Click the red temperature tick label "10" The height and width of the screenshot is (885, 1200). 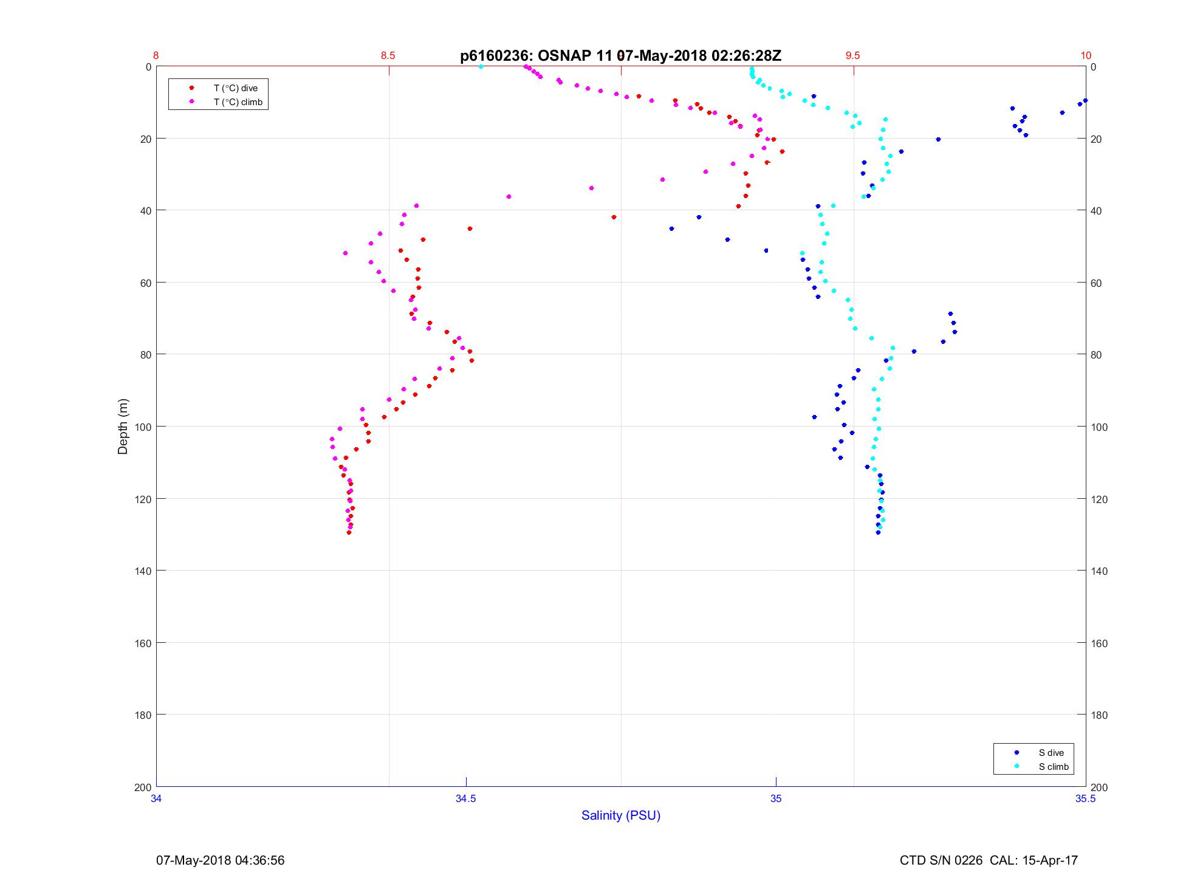(x=1085, y=56)
